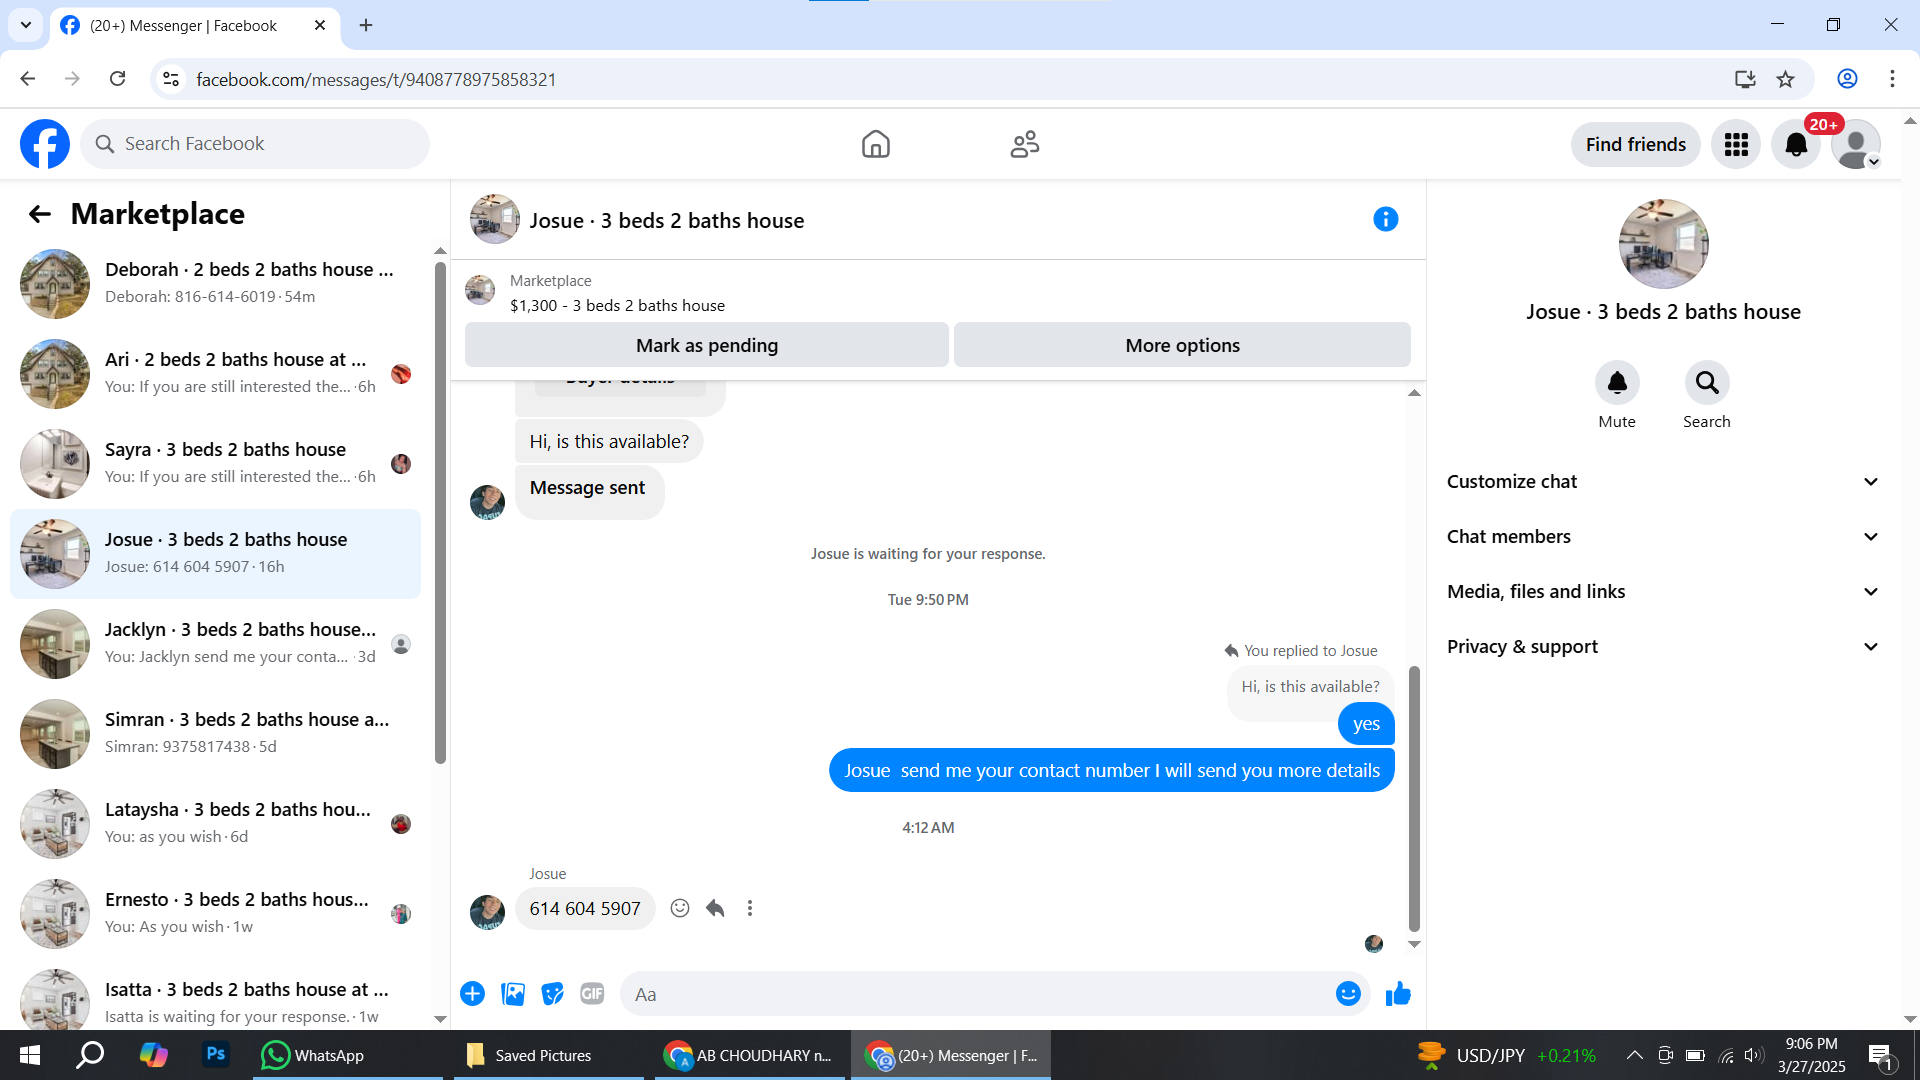Open the Facebook menu grid icon
Viewport: 1920px width, 1080px height.
[1736, 145]
